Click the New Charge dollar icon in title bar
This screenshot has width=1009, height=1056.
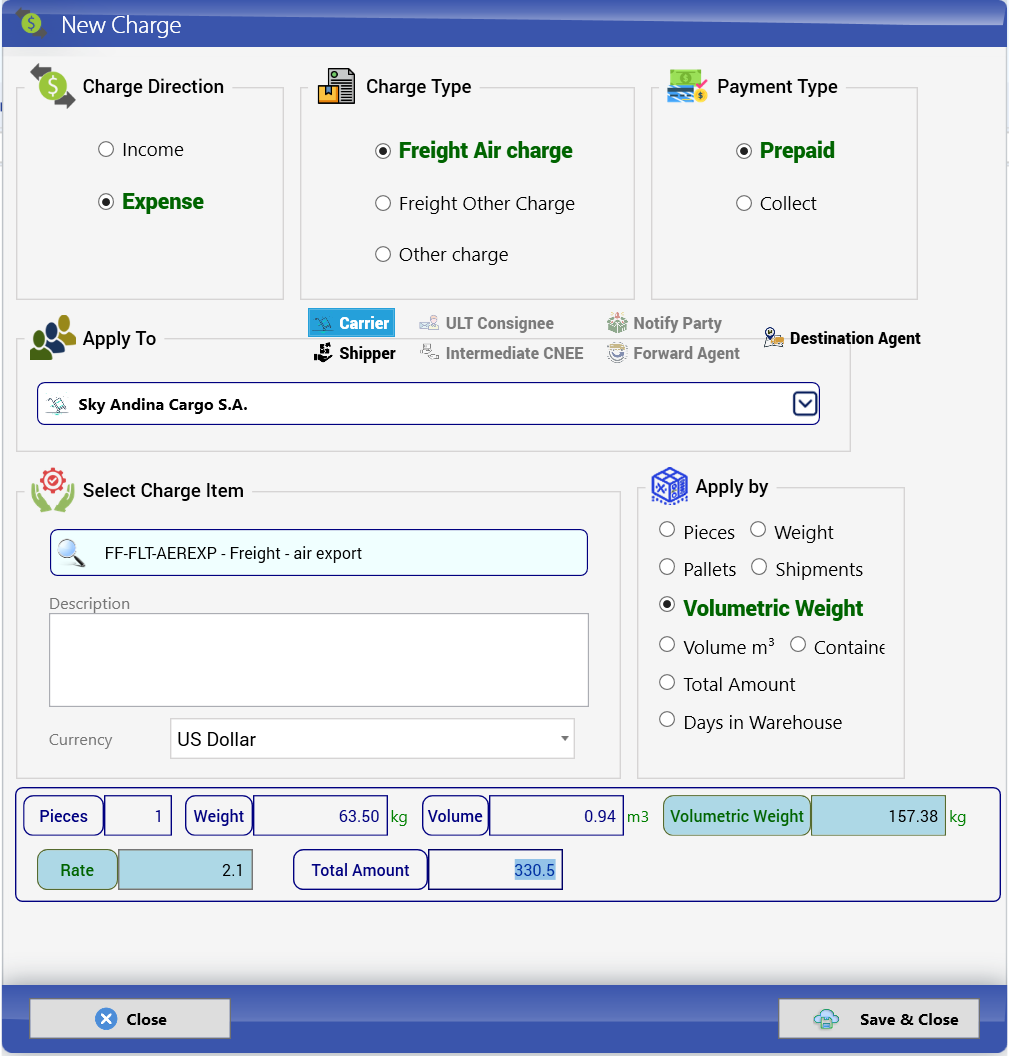point(32,23)
